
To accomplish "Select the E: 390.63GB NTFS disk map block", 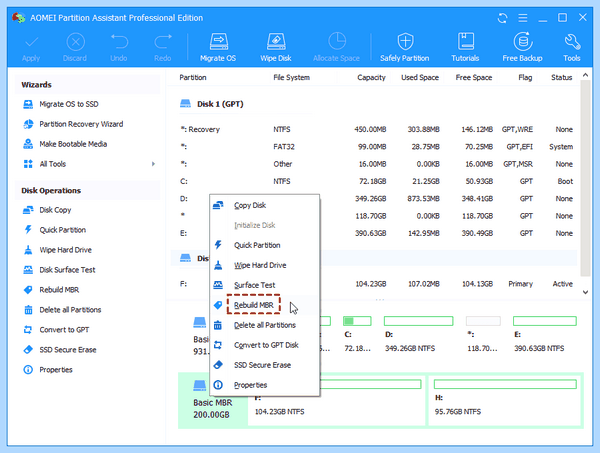I will (x=545, y=334).
